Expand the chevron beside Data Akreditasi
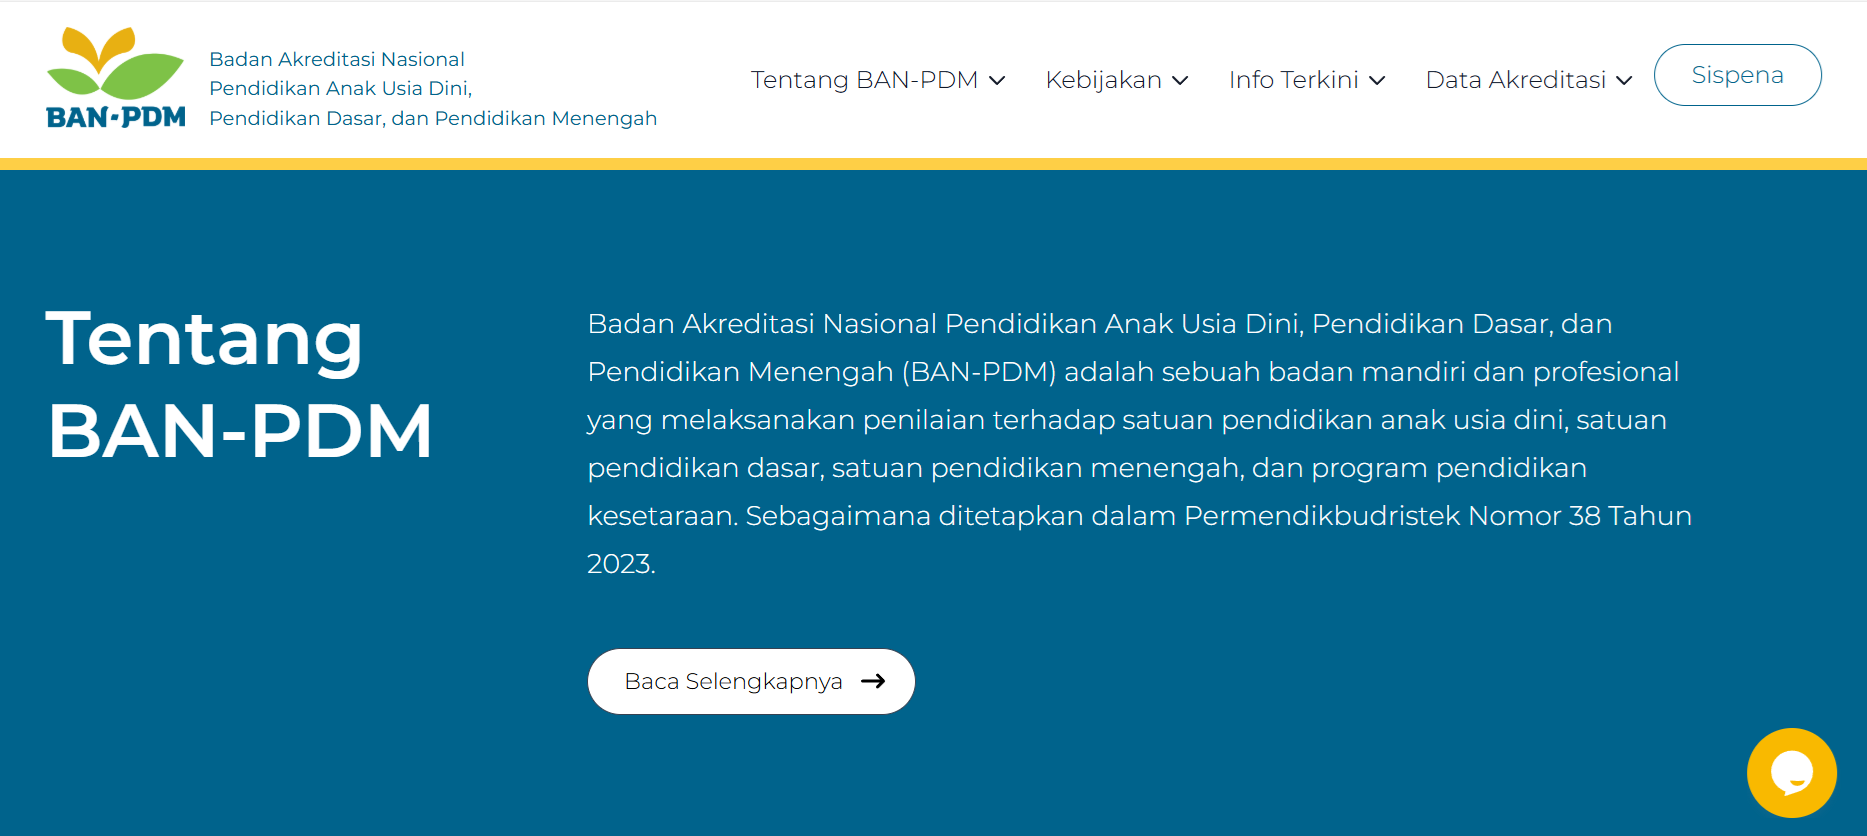This screenshot has height=836, width=1867. tap(1624, 81)
